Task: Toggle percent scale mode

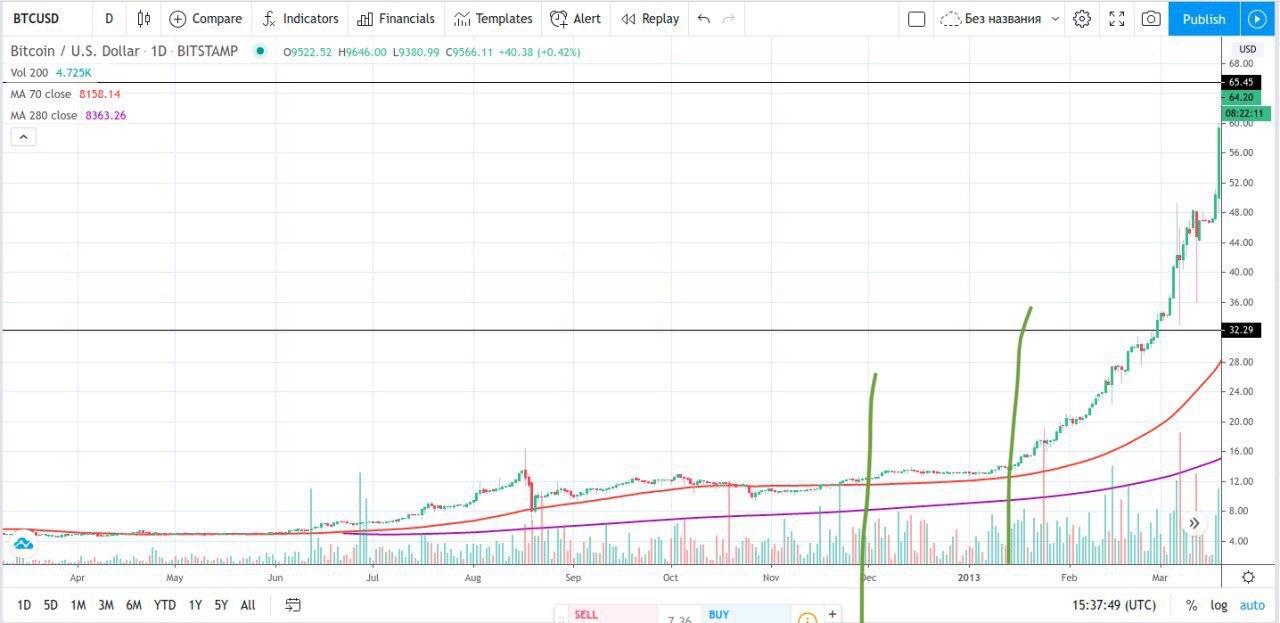Action: pos(1192,605)
